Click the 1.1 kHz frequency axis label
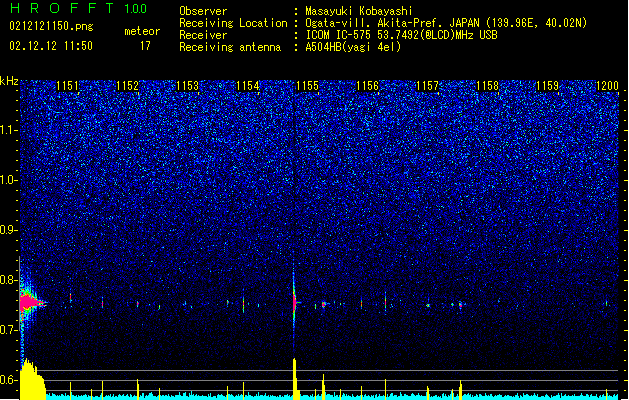Viewport: 629px width, 400px height. (8, 131)
